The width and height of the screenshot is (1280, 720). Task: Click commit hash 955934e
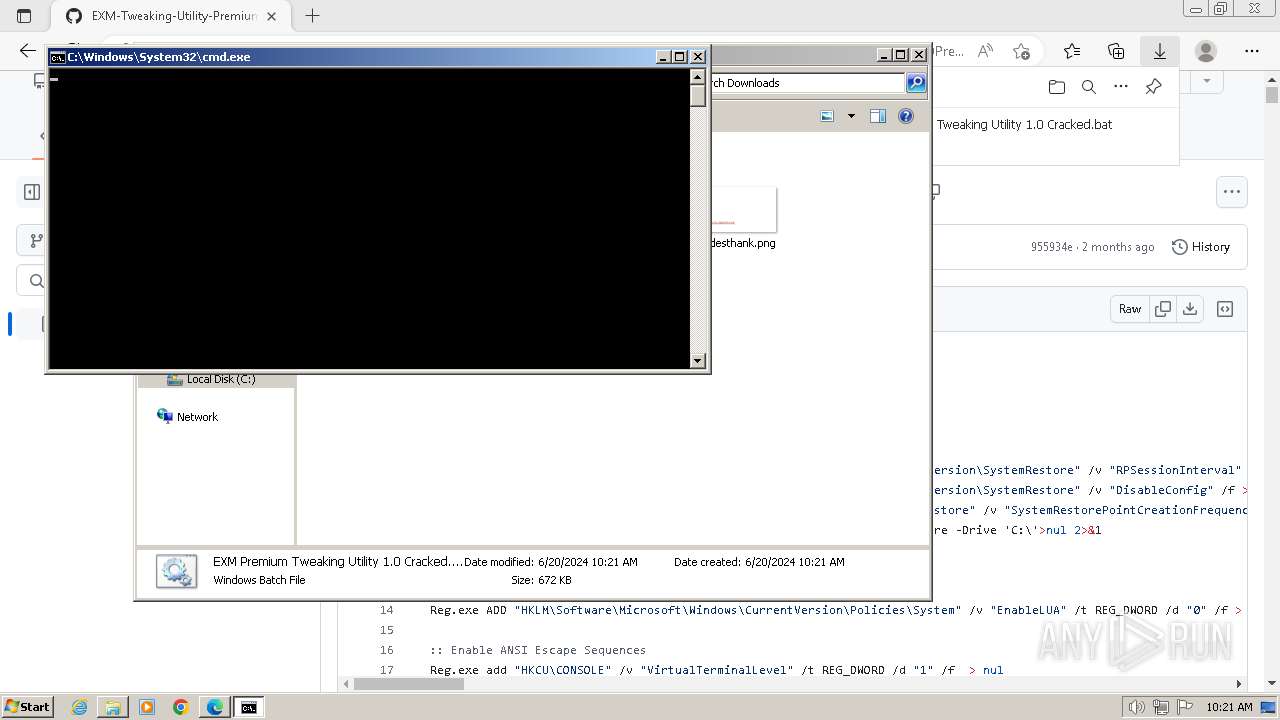pyautogui.click(x=1051, y=247)
